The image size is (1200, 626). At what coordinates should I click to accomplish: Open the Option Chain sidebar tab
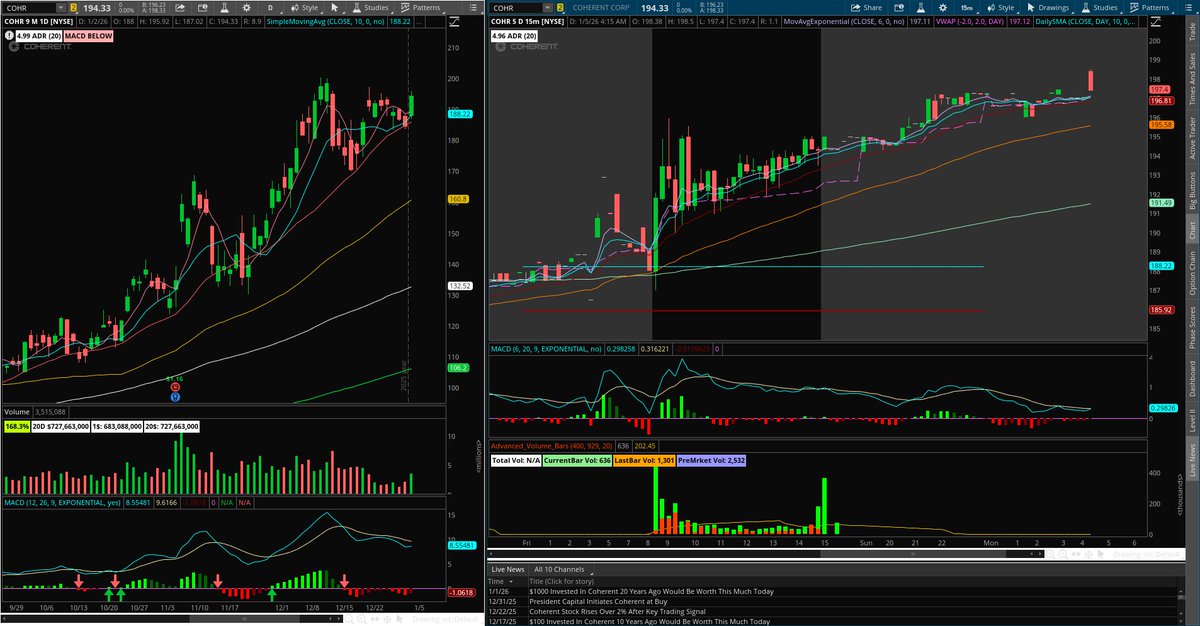tap(1191, 273)
